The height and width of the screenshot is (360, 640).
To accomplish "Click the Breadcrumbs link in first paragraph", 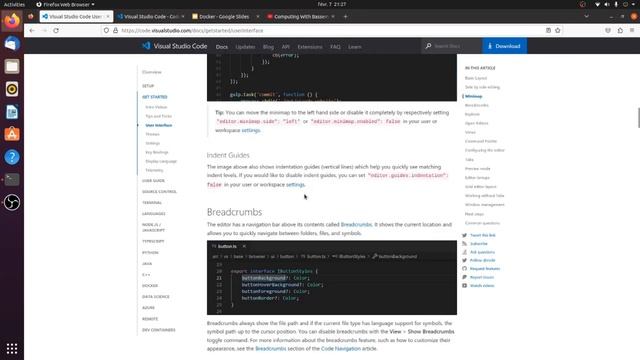I will coord(356,224).
